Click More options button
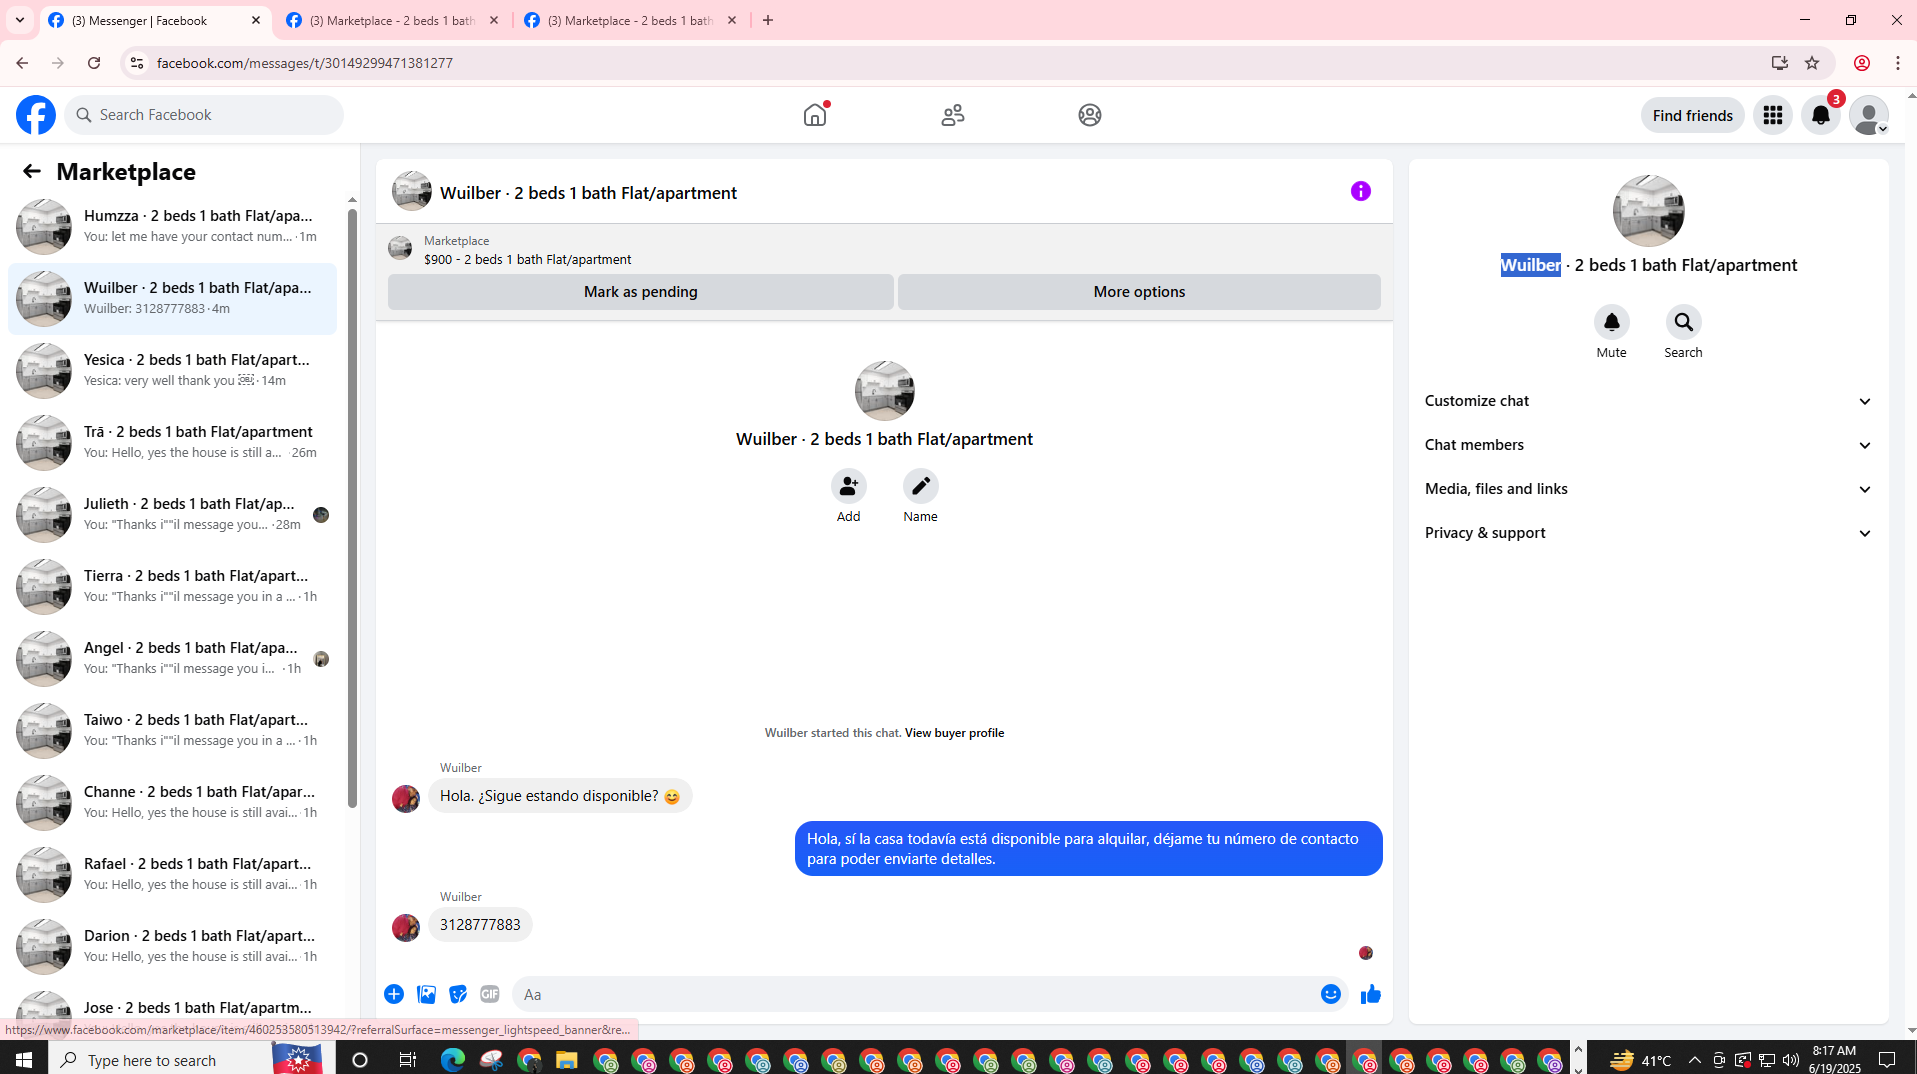 click(x=1139, y=292)
